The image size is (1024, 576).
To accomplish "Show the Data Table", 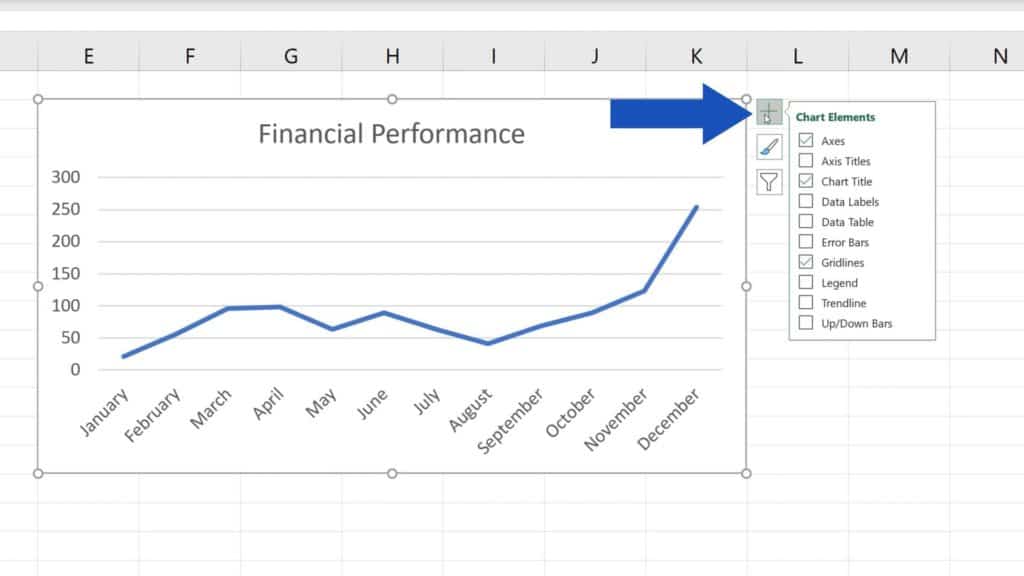I will [805, 221].
